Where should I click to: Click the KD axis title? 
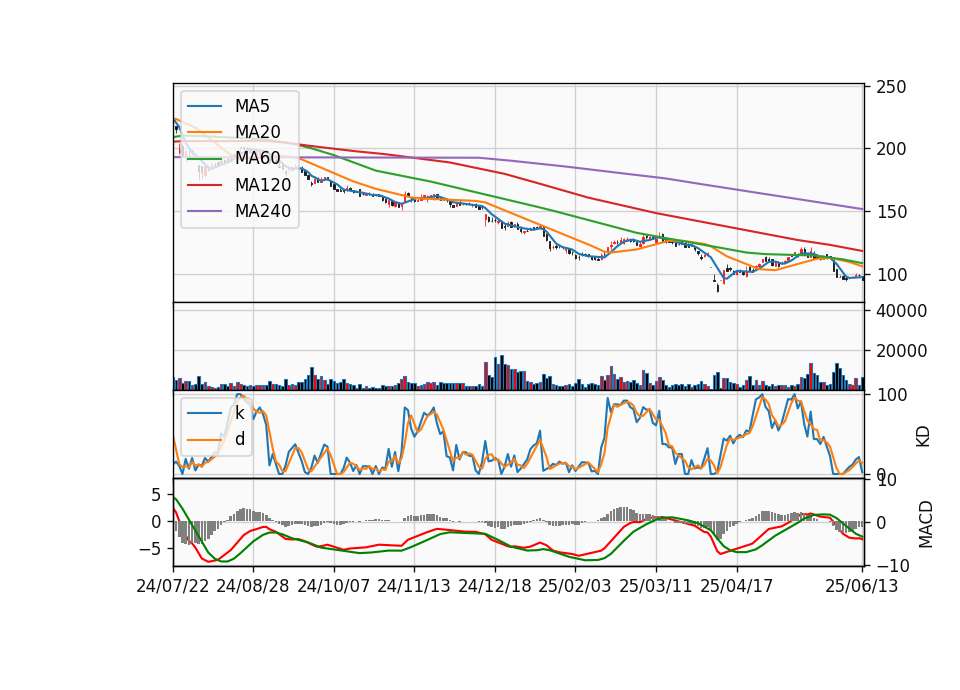pyautogui.click(x=923, y=437)
